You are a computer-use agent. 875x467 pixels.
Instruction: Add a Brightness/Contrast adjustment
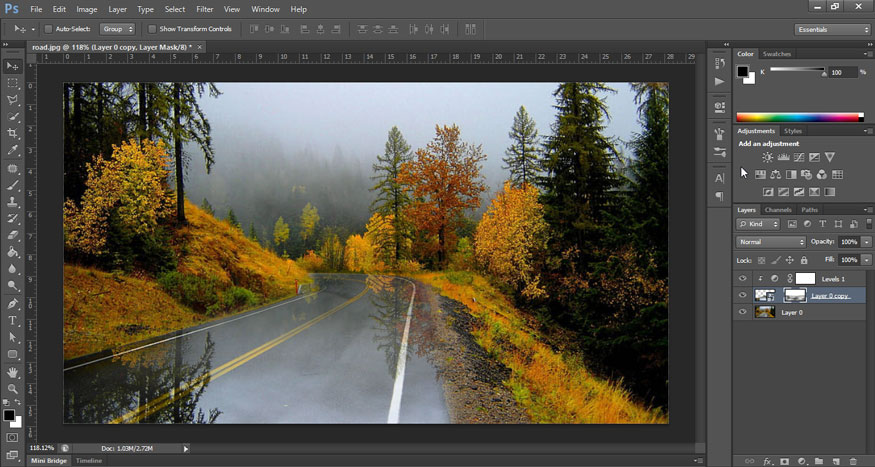767,157
